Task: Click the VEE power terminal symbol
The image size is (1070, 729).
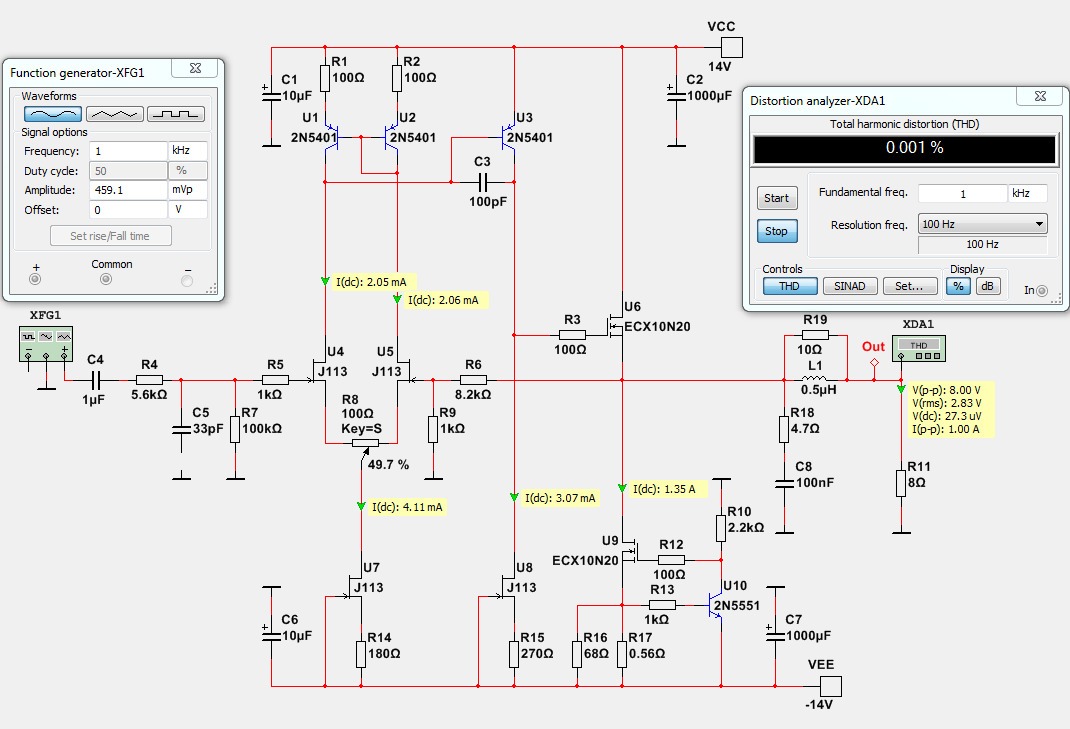Action: click(830, 686)
